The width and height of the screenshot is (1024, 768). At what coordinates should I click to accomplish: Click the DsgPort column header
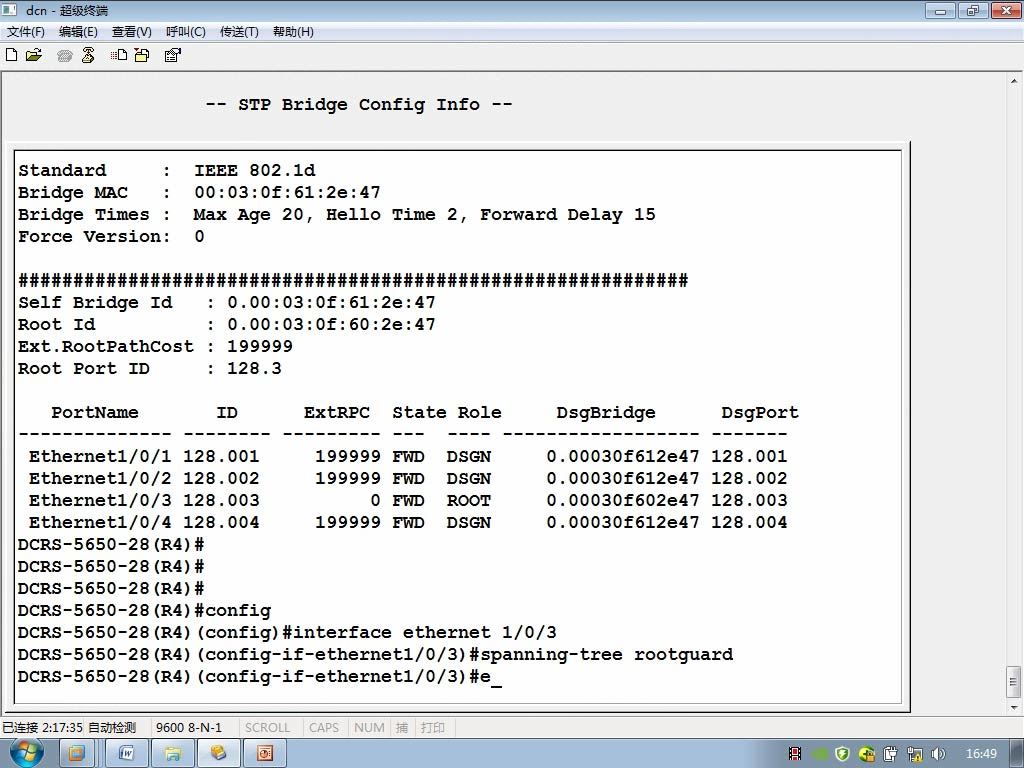760,413
